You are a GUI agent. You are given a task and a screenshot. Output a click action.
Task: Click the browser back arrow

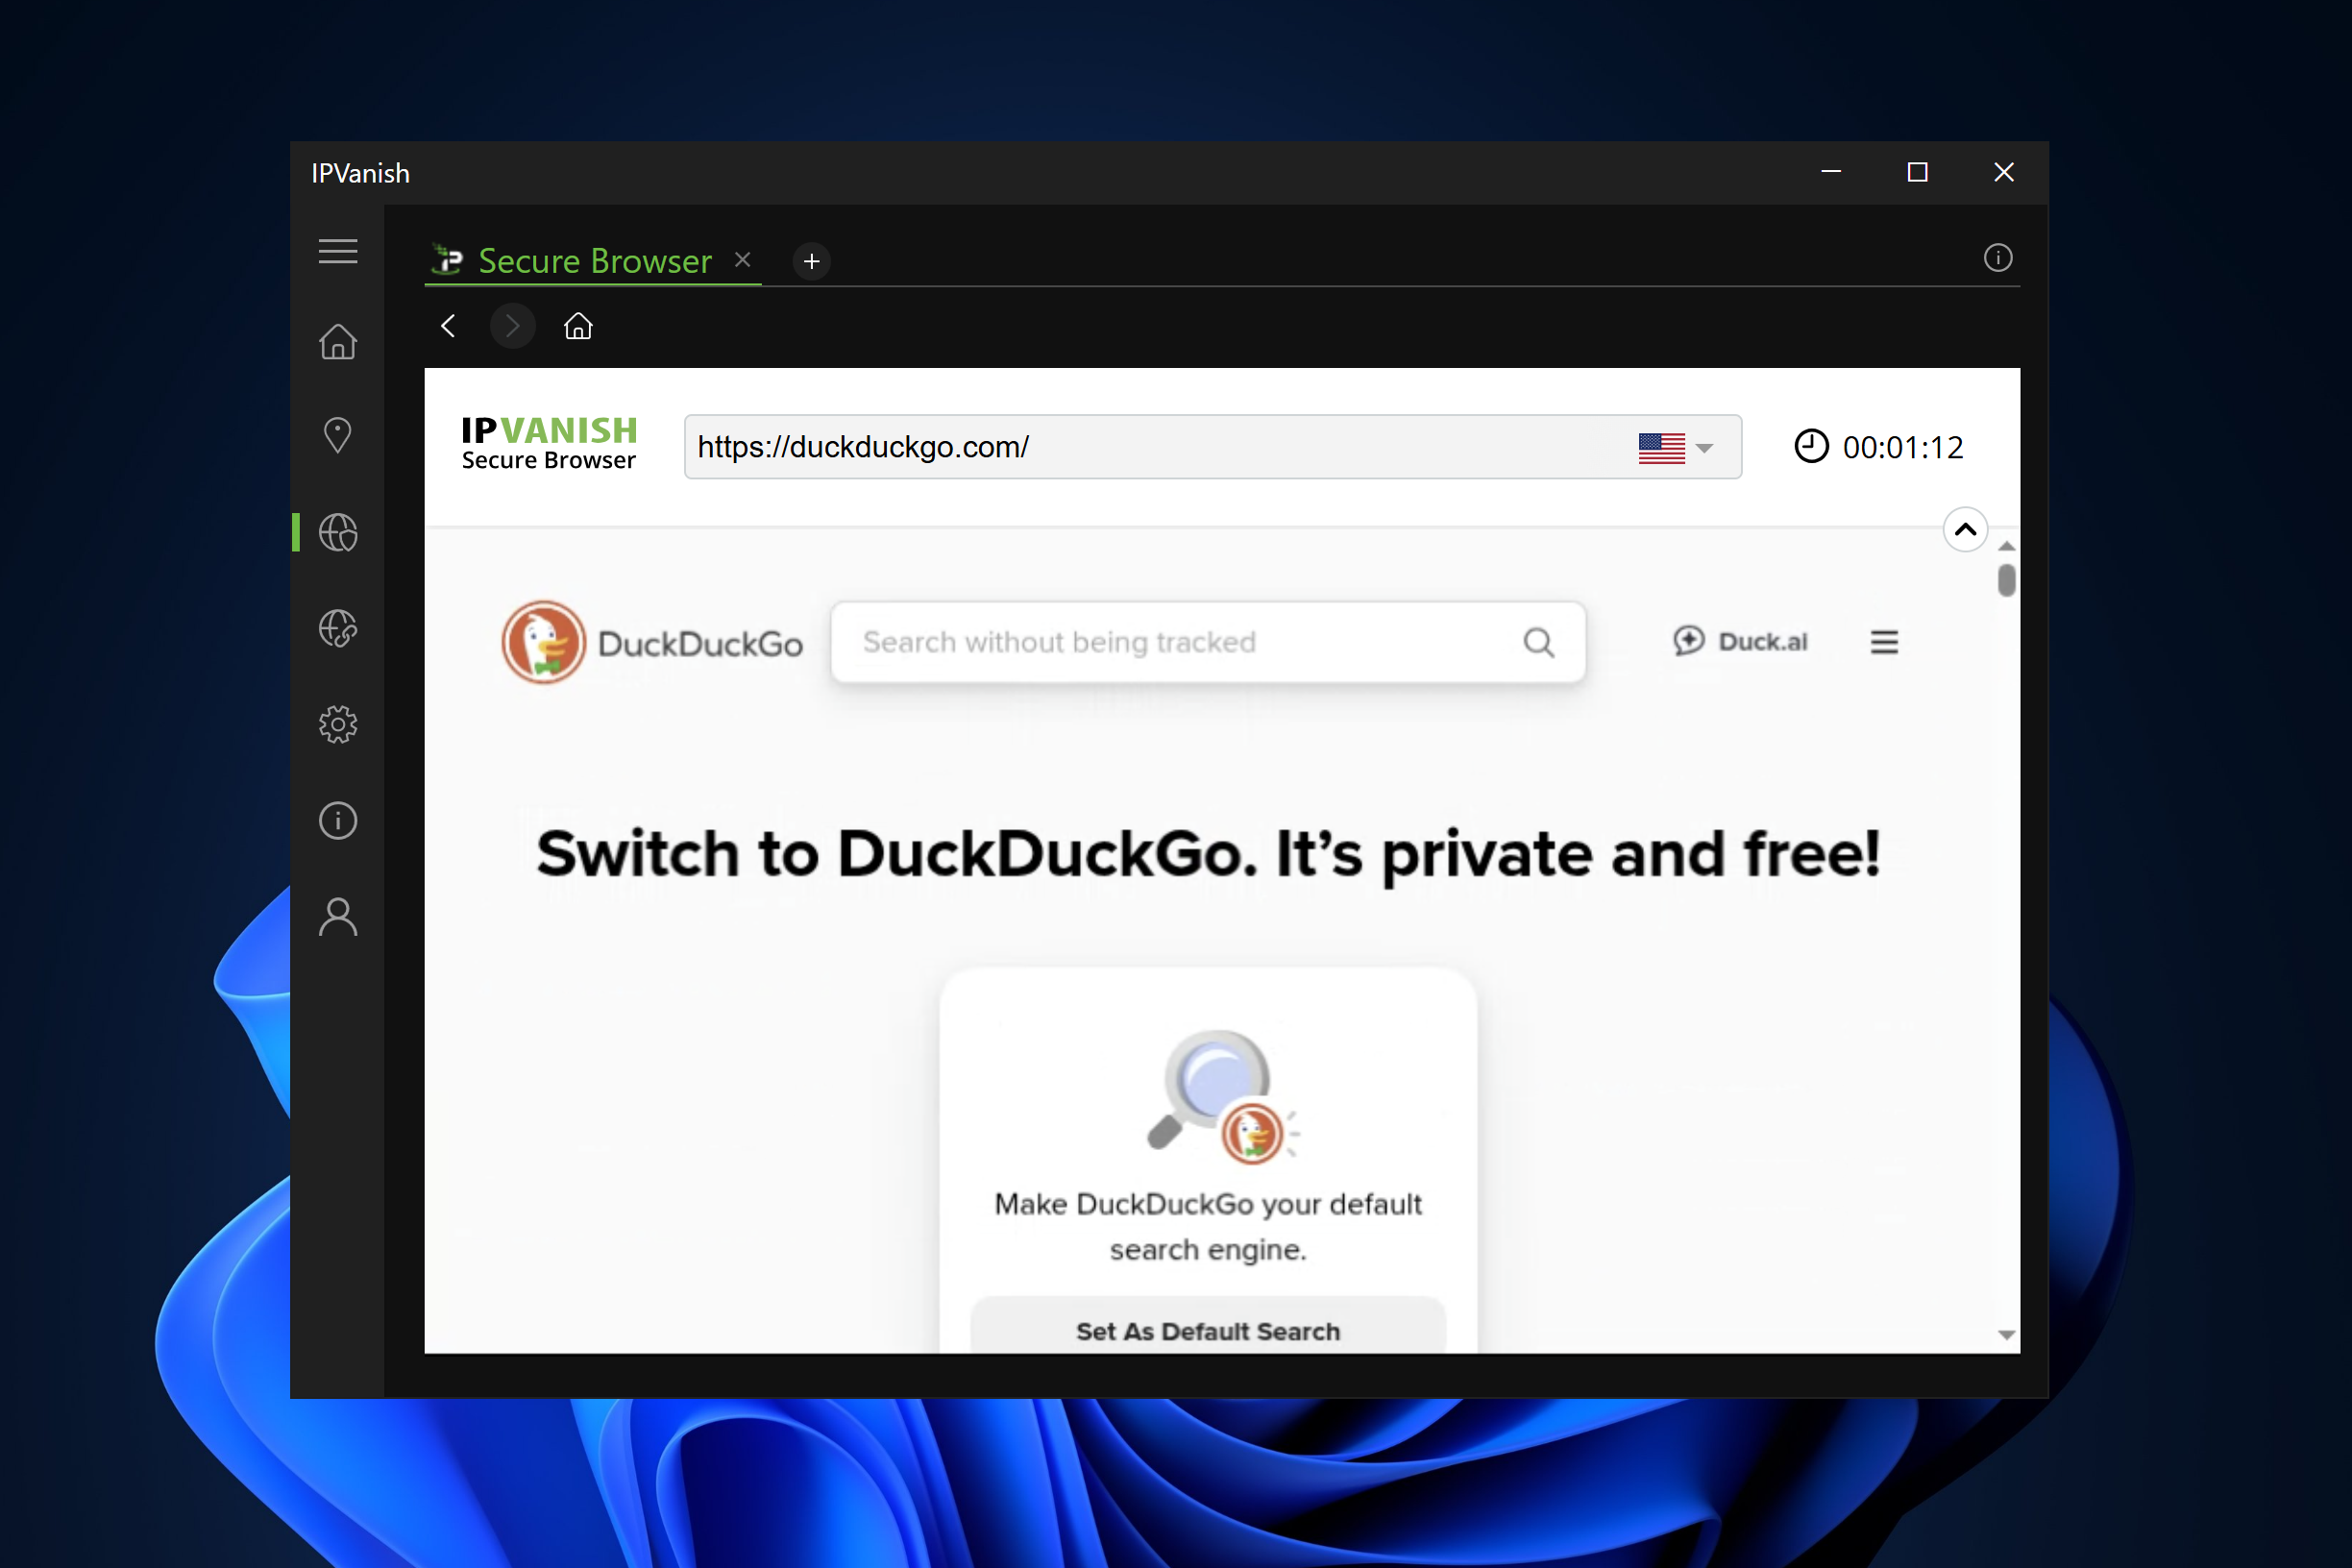(x=448, y=326)
